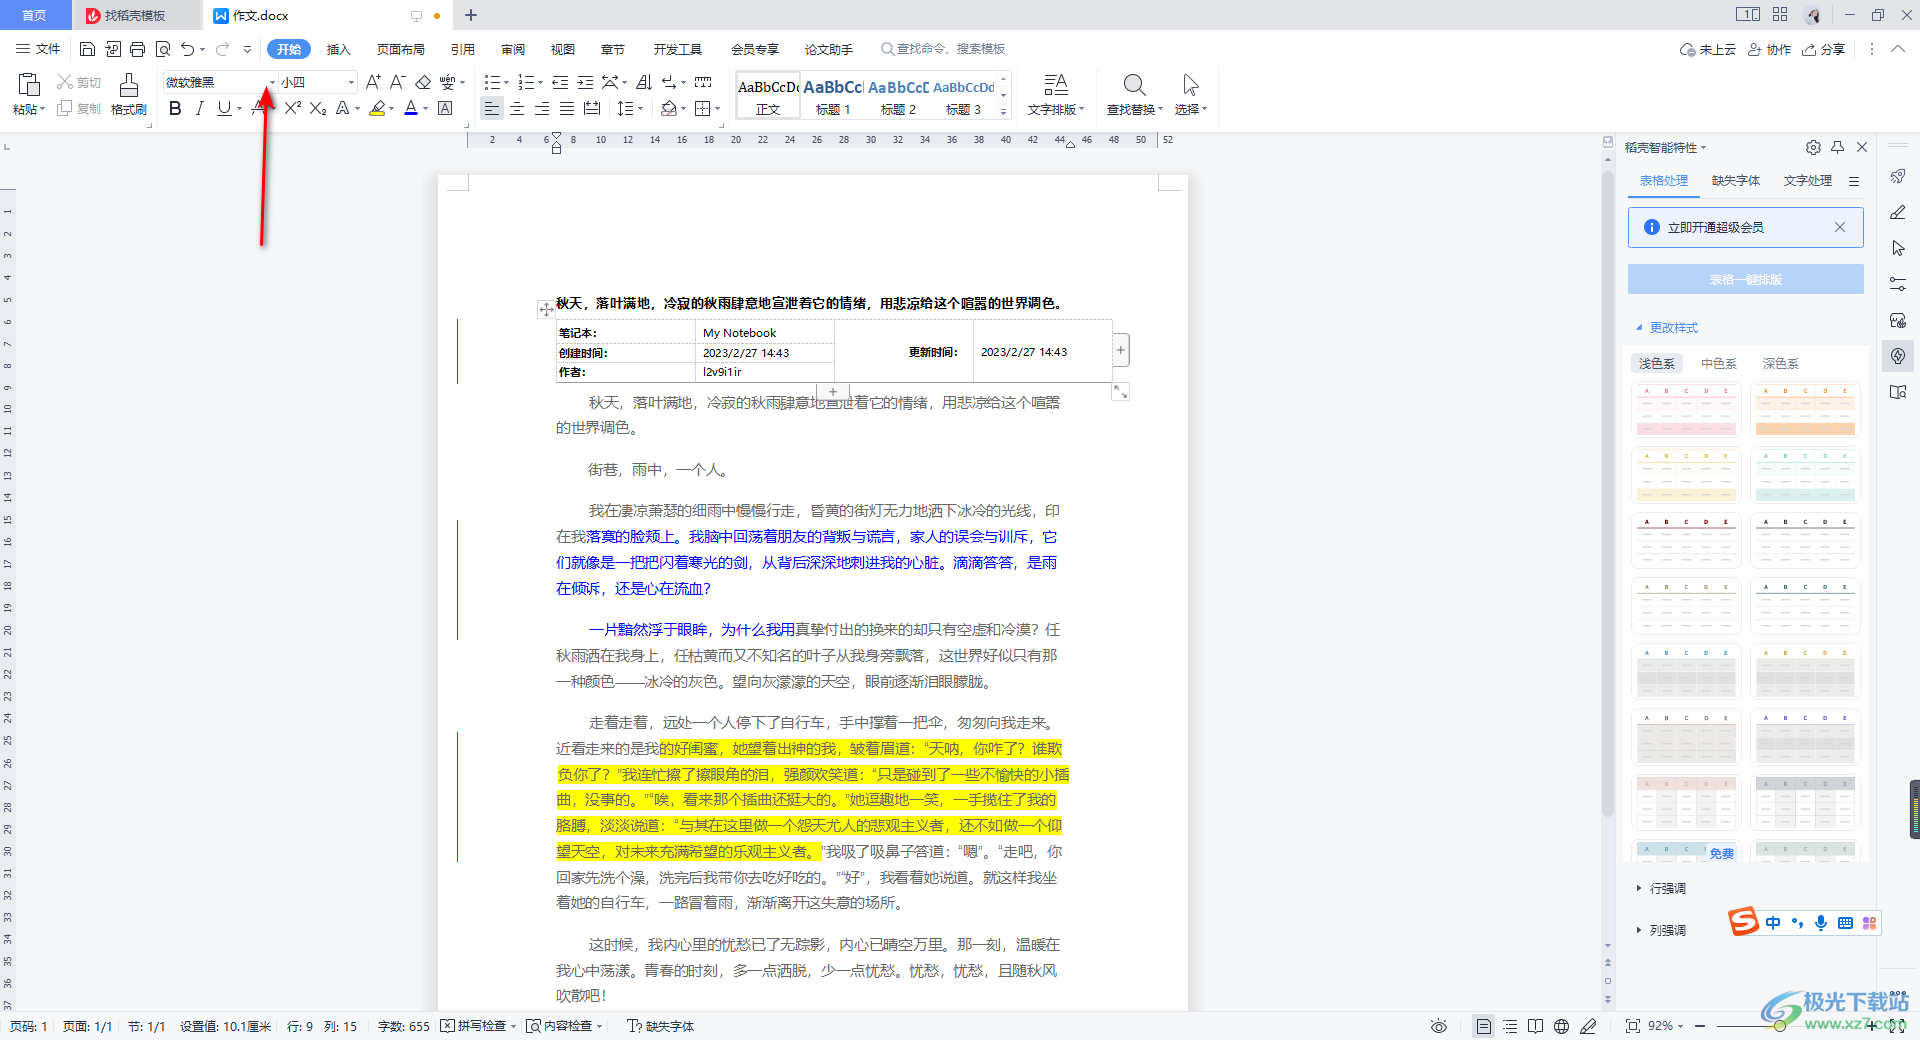Pin the 稻壳智能特性 side panel
The height and width of the screenshot is (1040, 1920).
click(1837, 147)
